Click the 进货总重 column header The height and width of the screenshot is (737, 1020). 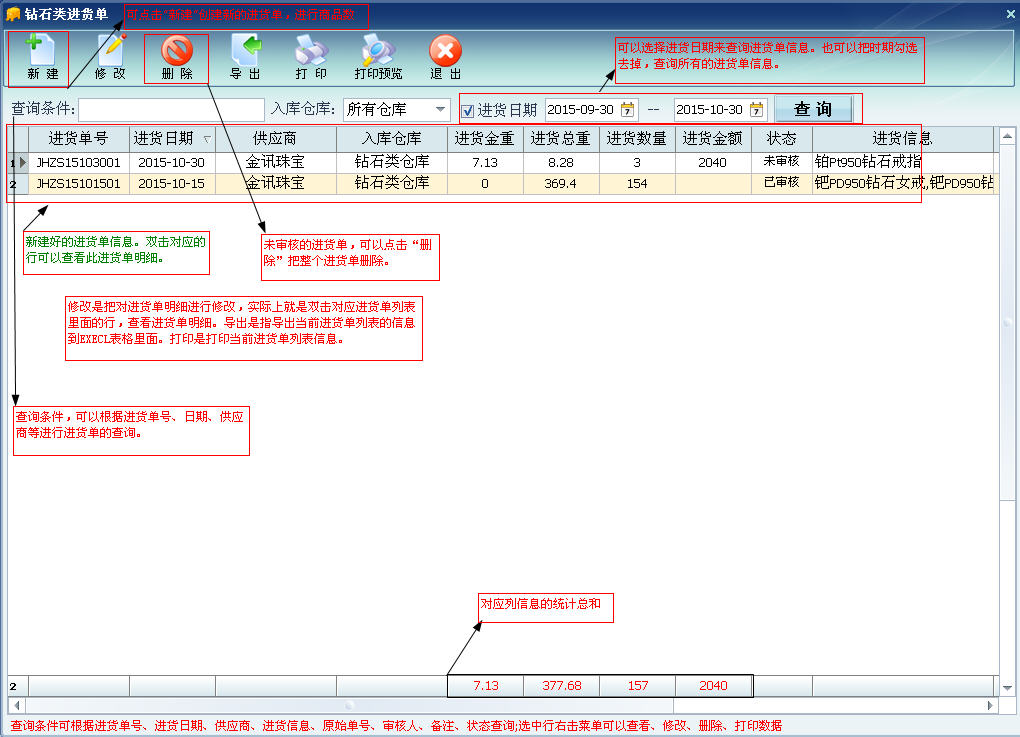561,139
